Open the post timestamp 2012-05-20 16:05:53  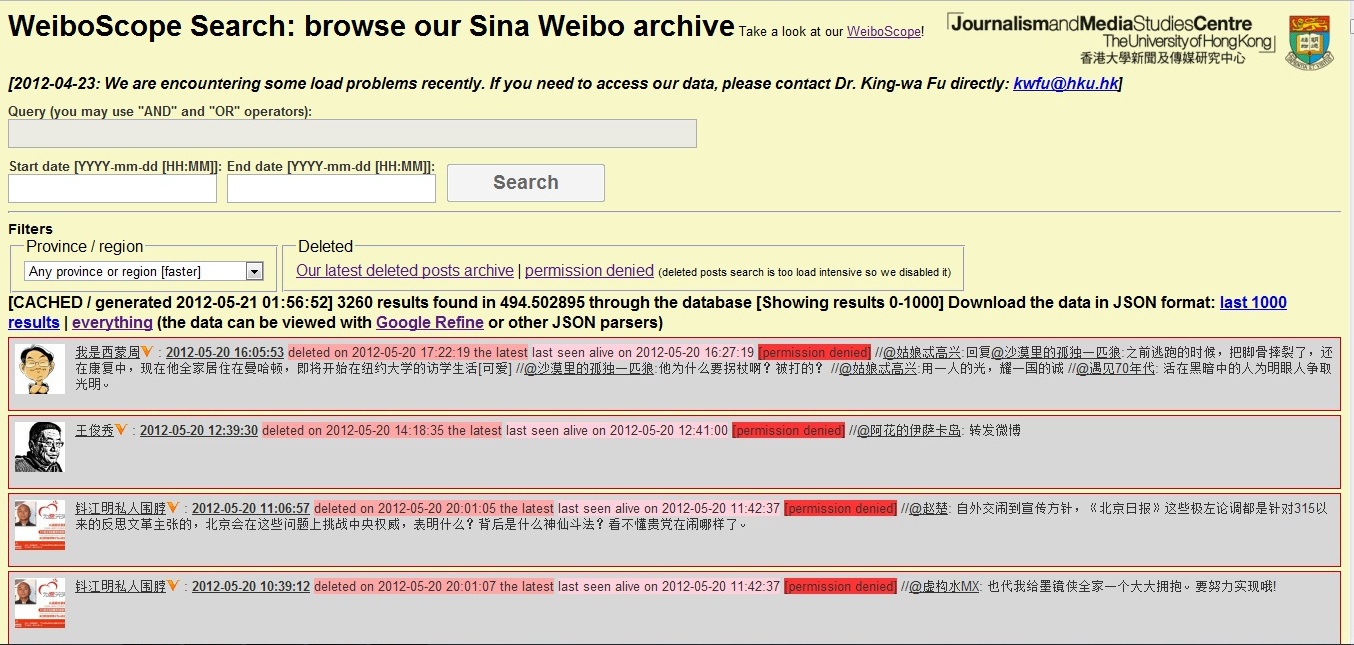click(x=225, y=352)
